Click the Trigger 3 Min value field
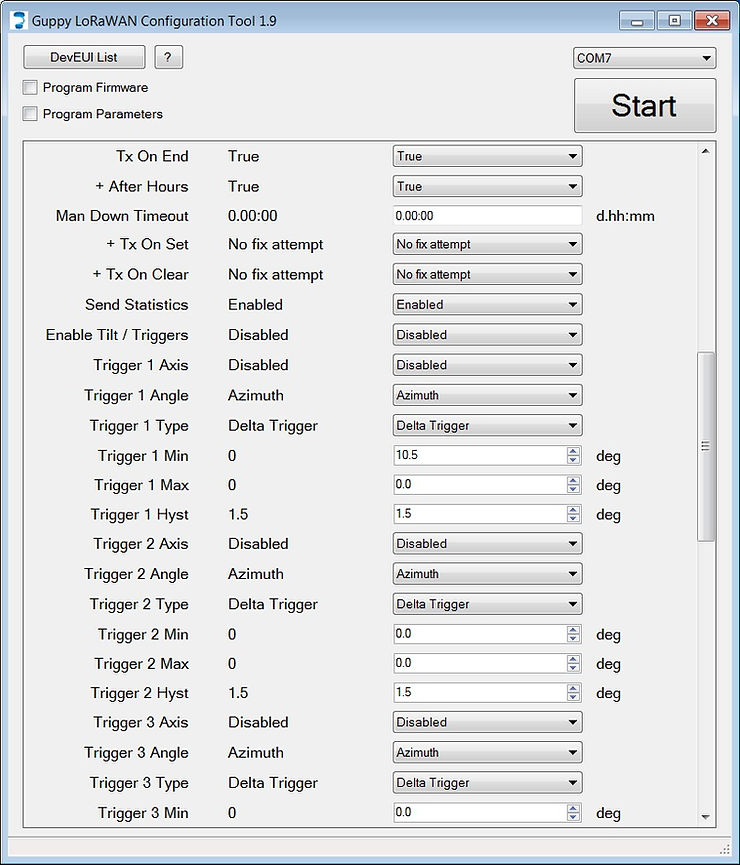 tap(480, 812)
